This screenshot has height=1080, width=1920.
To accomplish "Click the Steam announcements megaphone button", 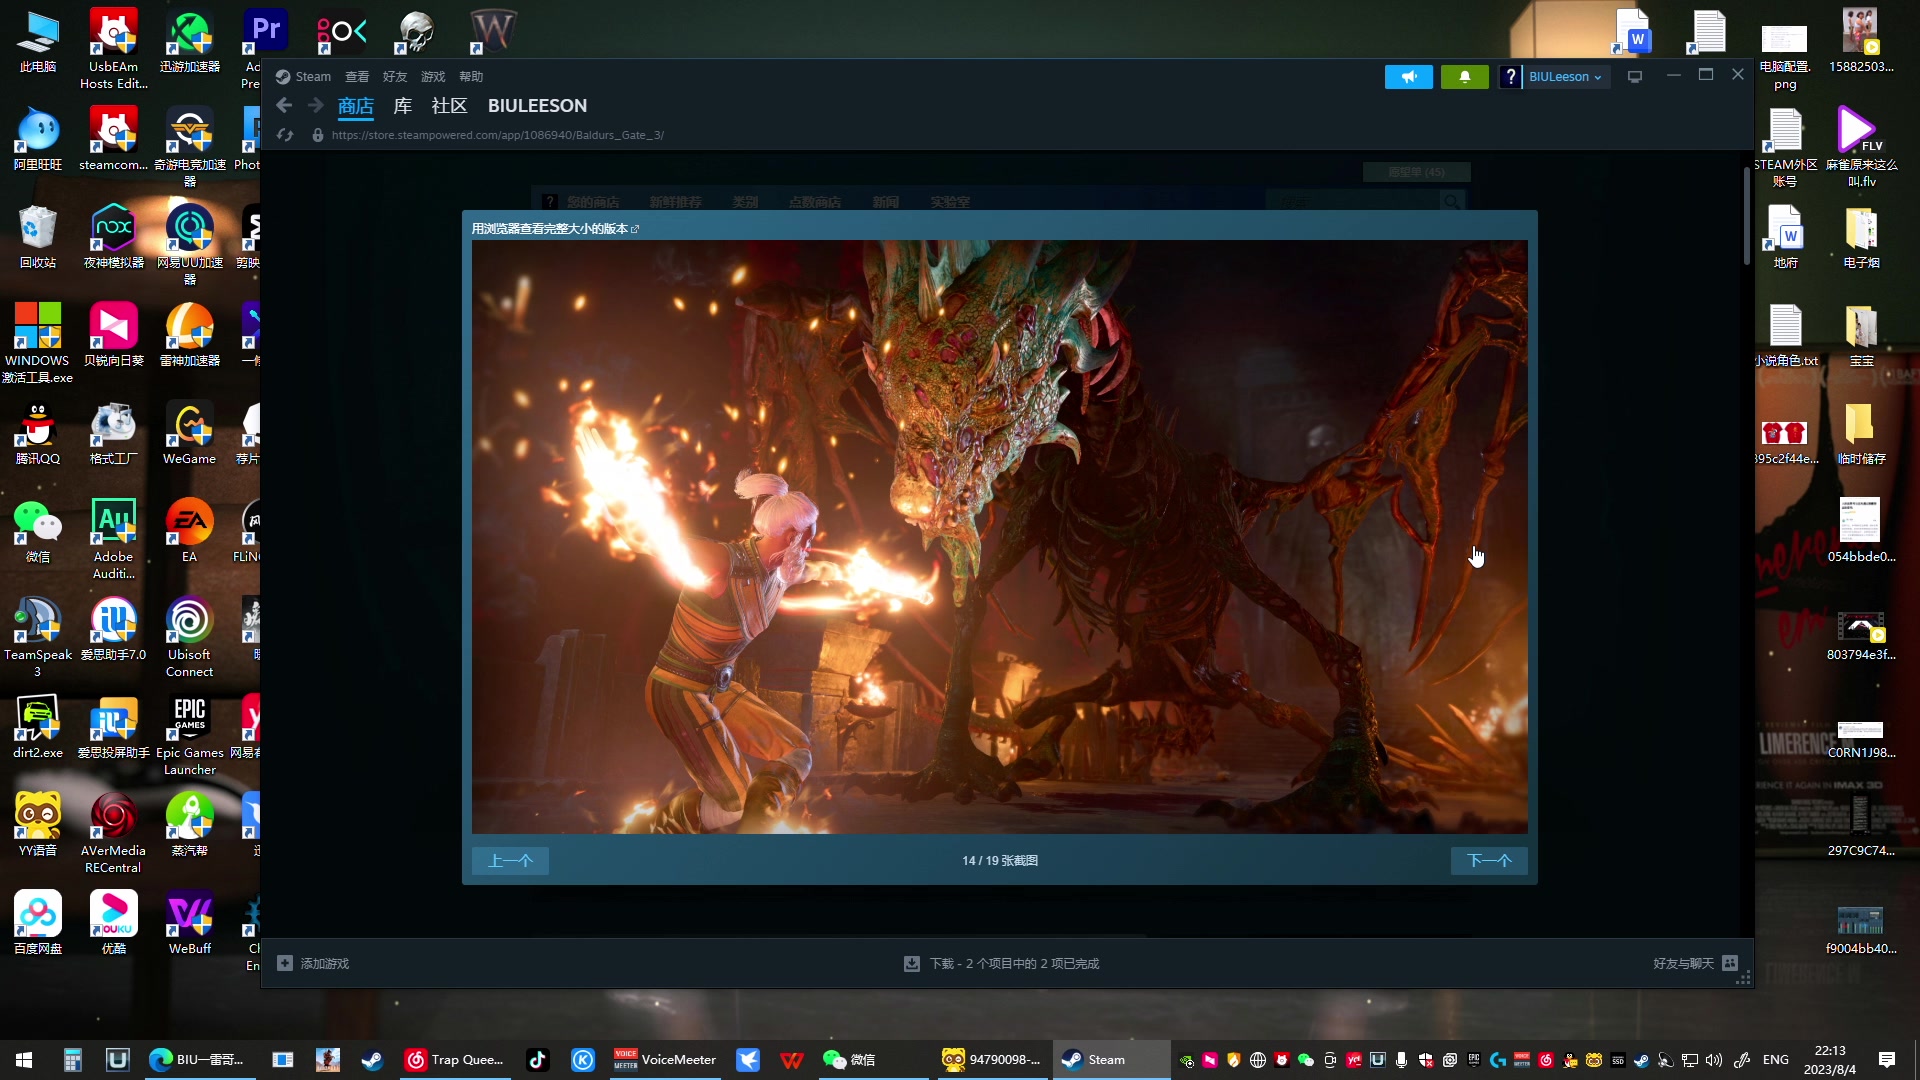I will pyautogui.click(x=1408, y=77).
